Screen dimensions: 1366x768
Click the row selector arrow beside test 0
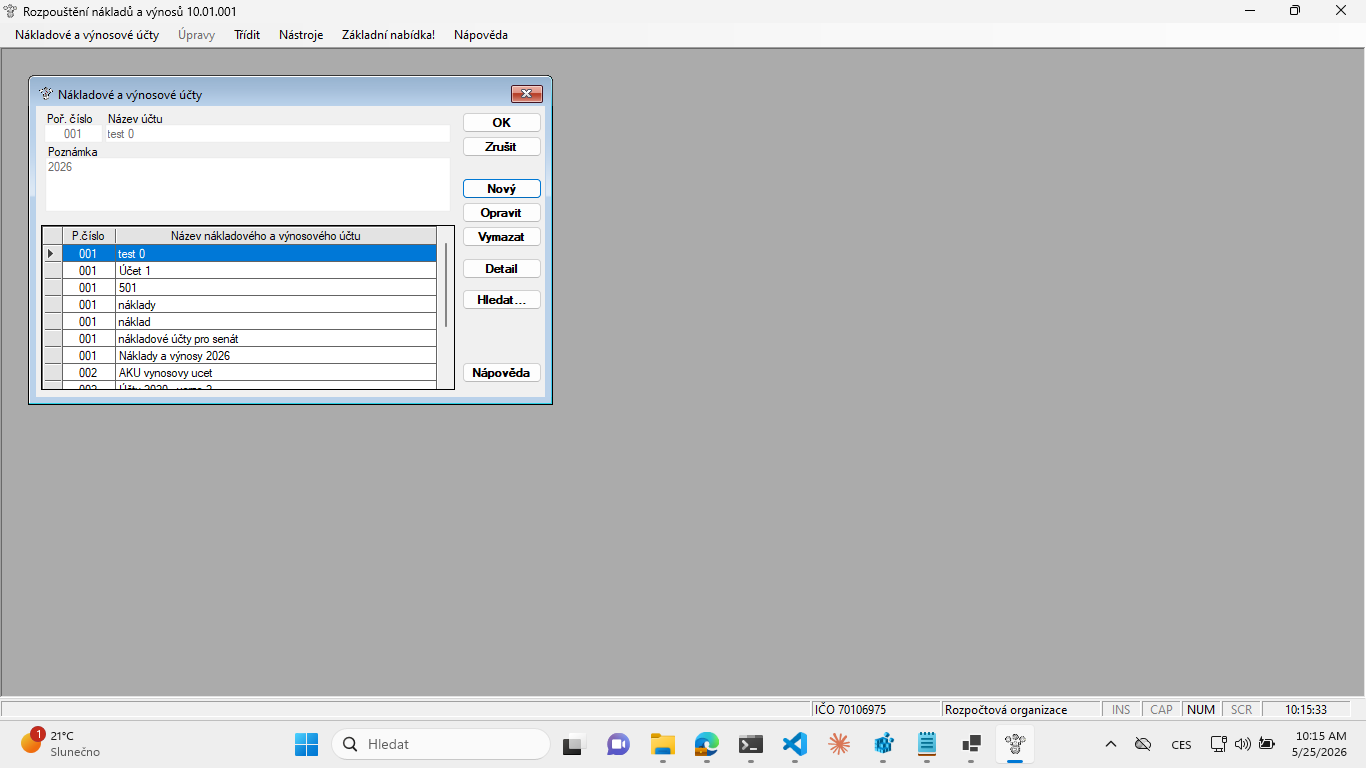52,254
